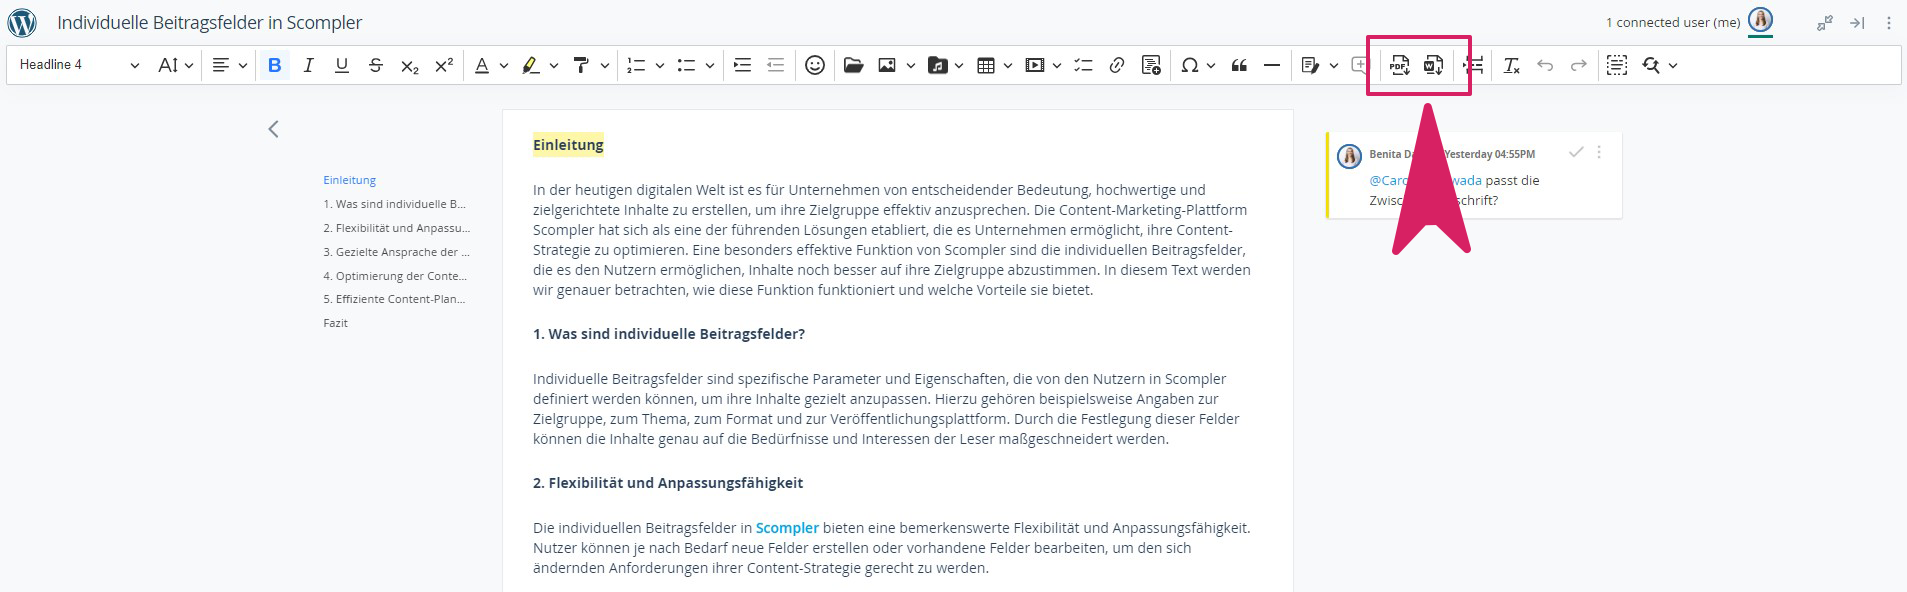Toggle bold formatting
1907x592 pixels.
tap(274, 65)
